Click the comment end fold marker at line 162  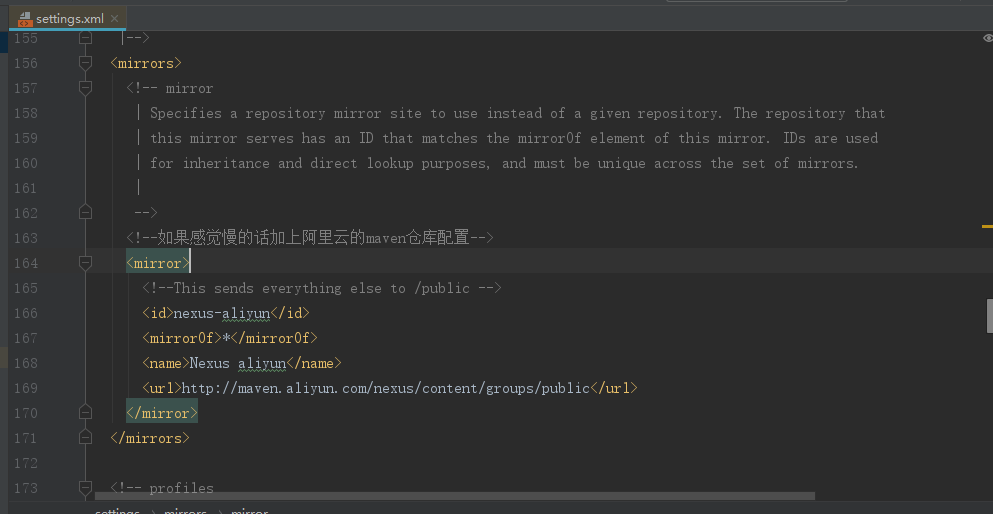pos(85,213)
